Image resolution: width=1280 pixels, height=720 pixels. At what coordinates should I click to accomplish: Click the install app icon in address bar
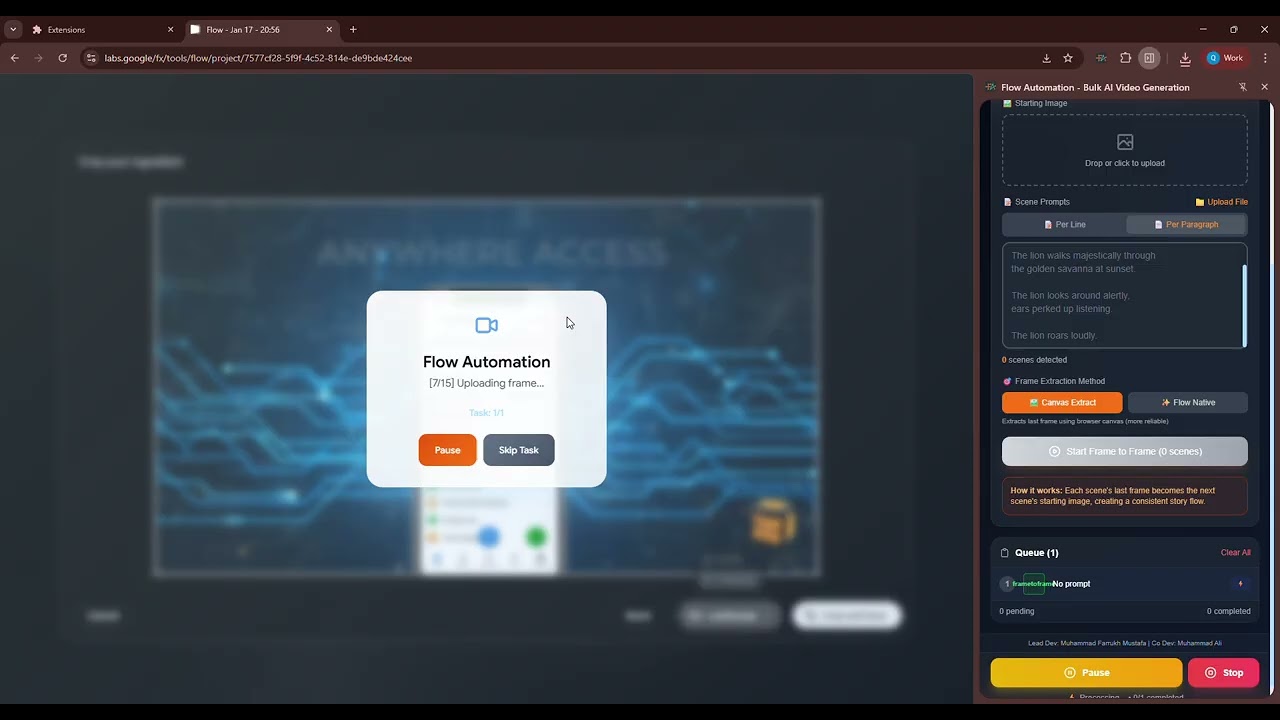(1046, 58)
